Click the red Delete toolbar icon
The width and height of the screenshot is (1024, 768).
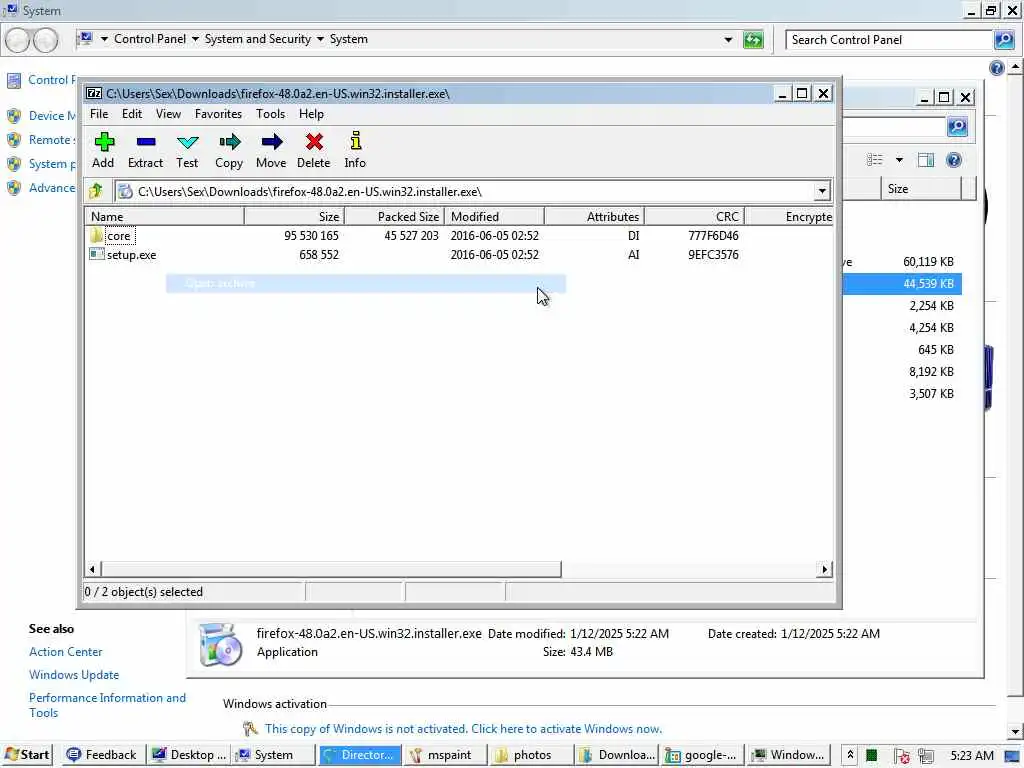(x=314, y=142)
